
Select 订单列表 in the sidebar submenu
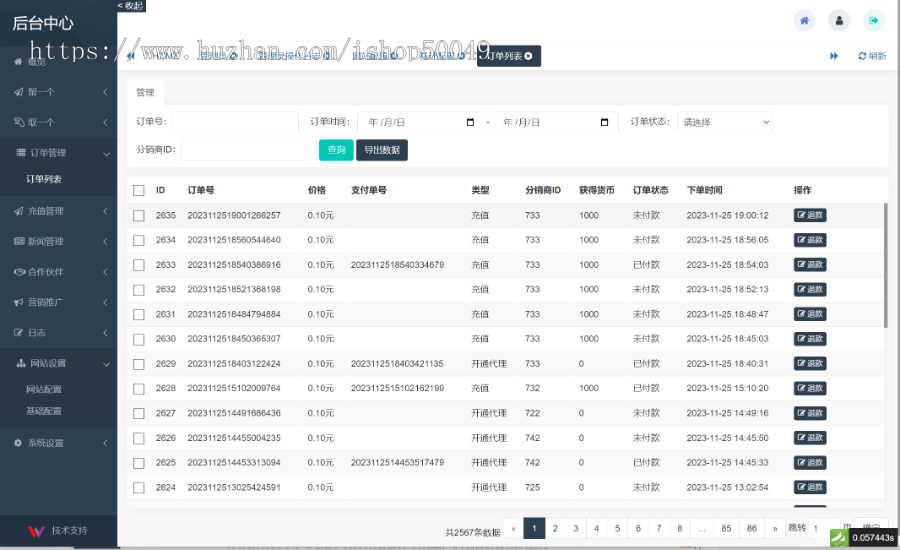point(44,179)
